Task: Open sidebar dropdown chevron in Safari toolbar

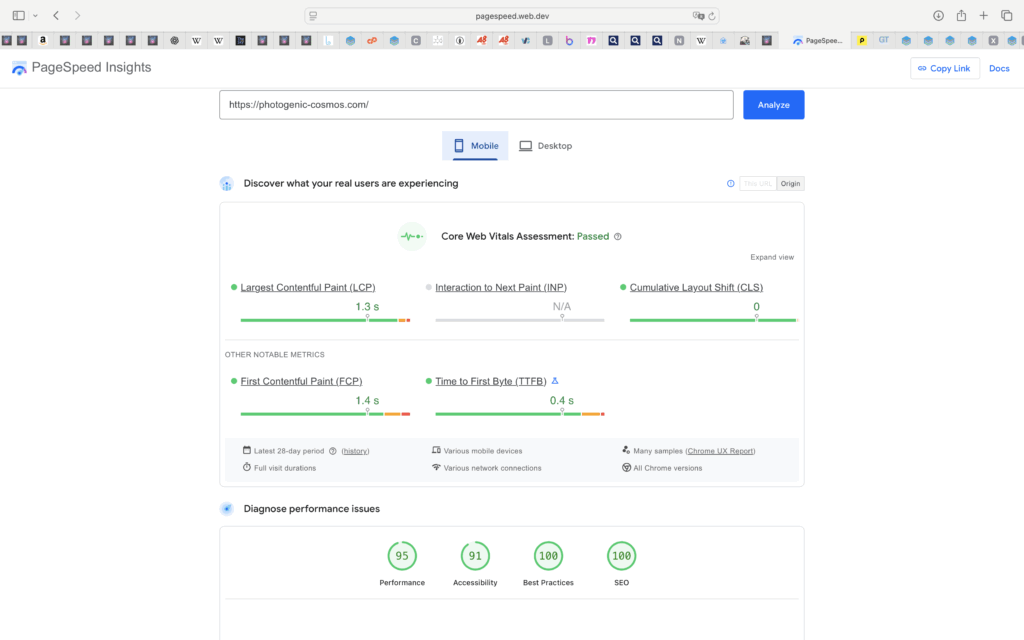Action: 35,15
